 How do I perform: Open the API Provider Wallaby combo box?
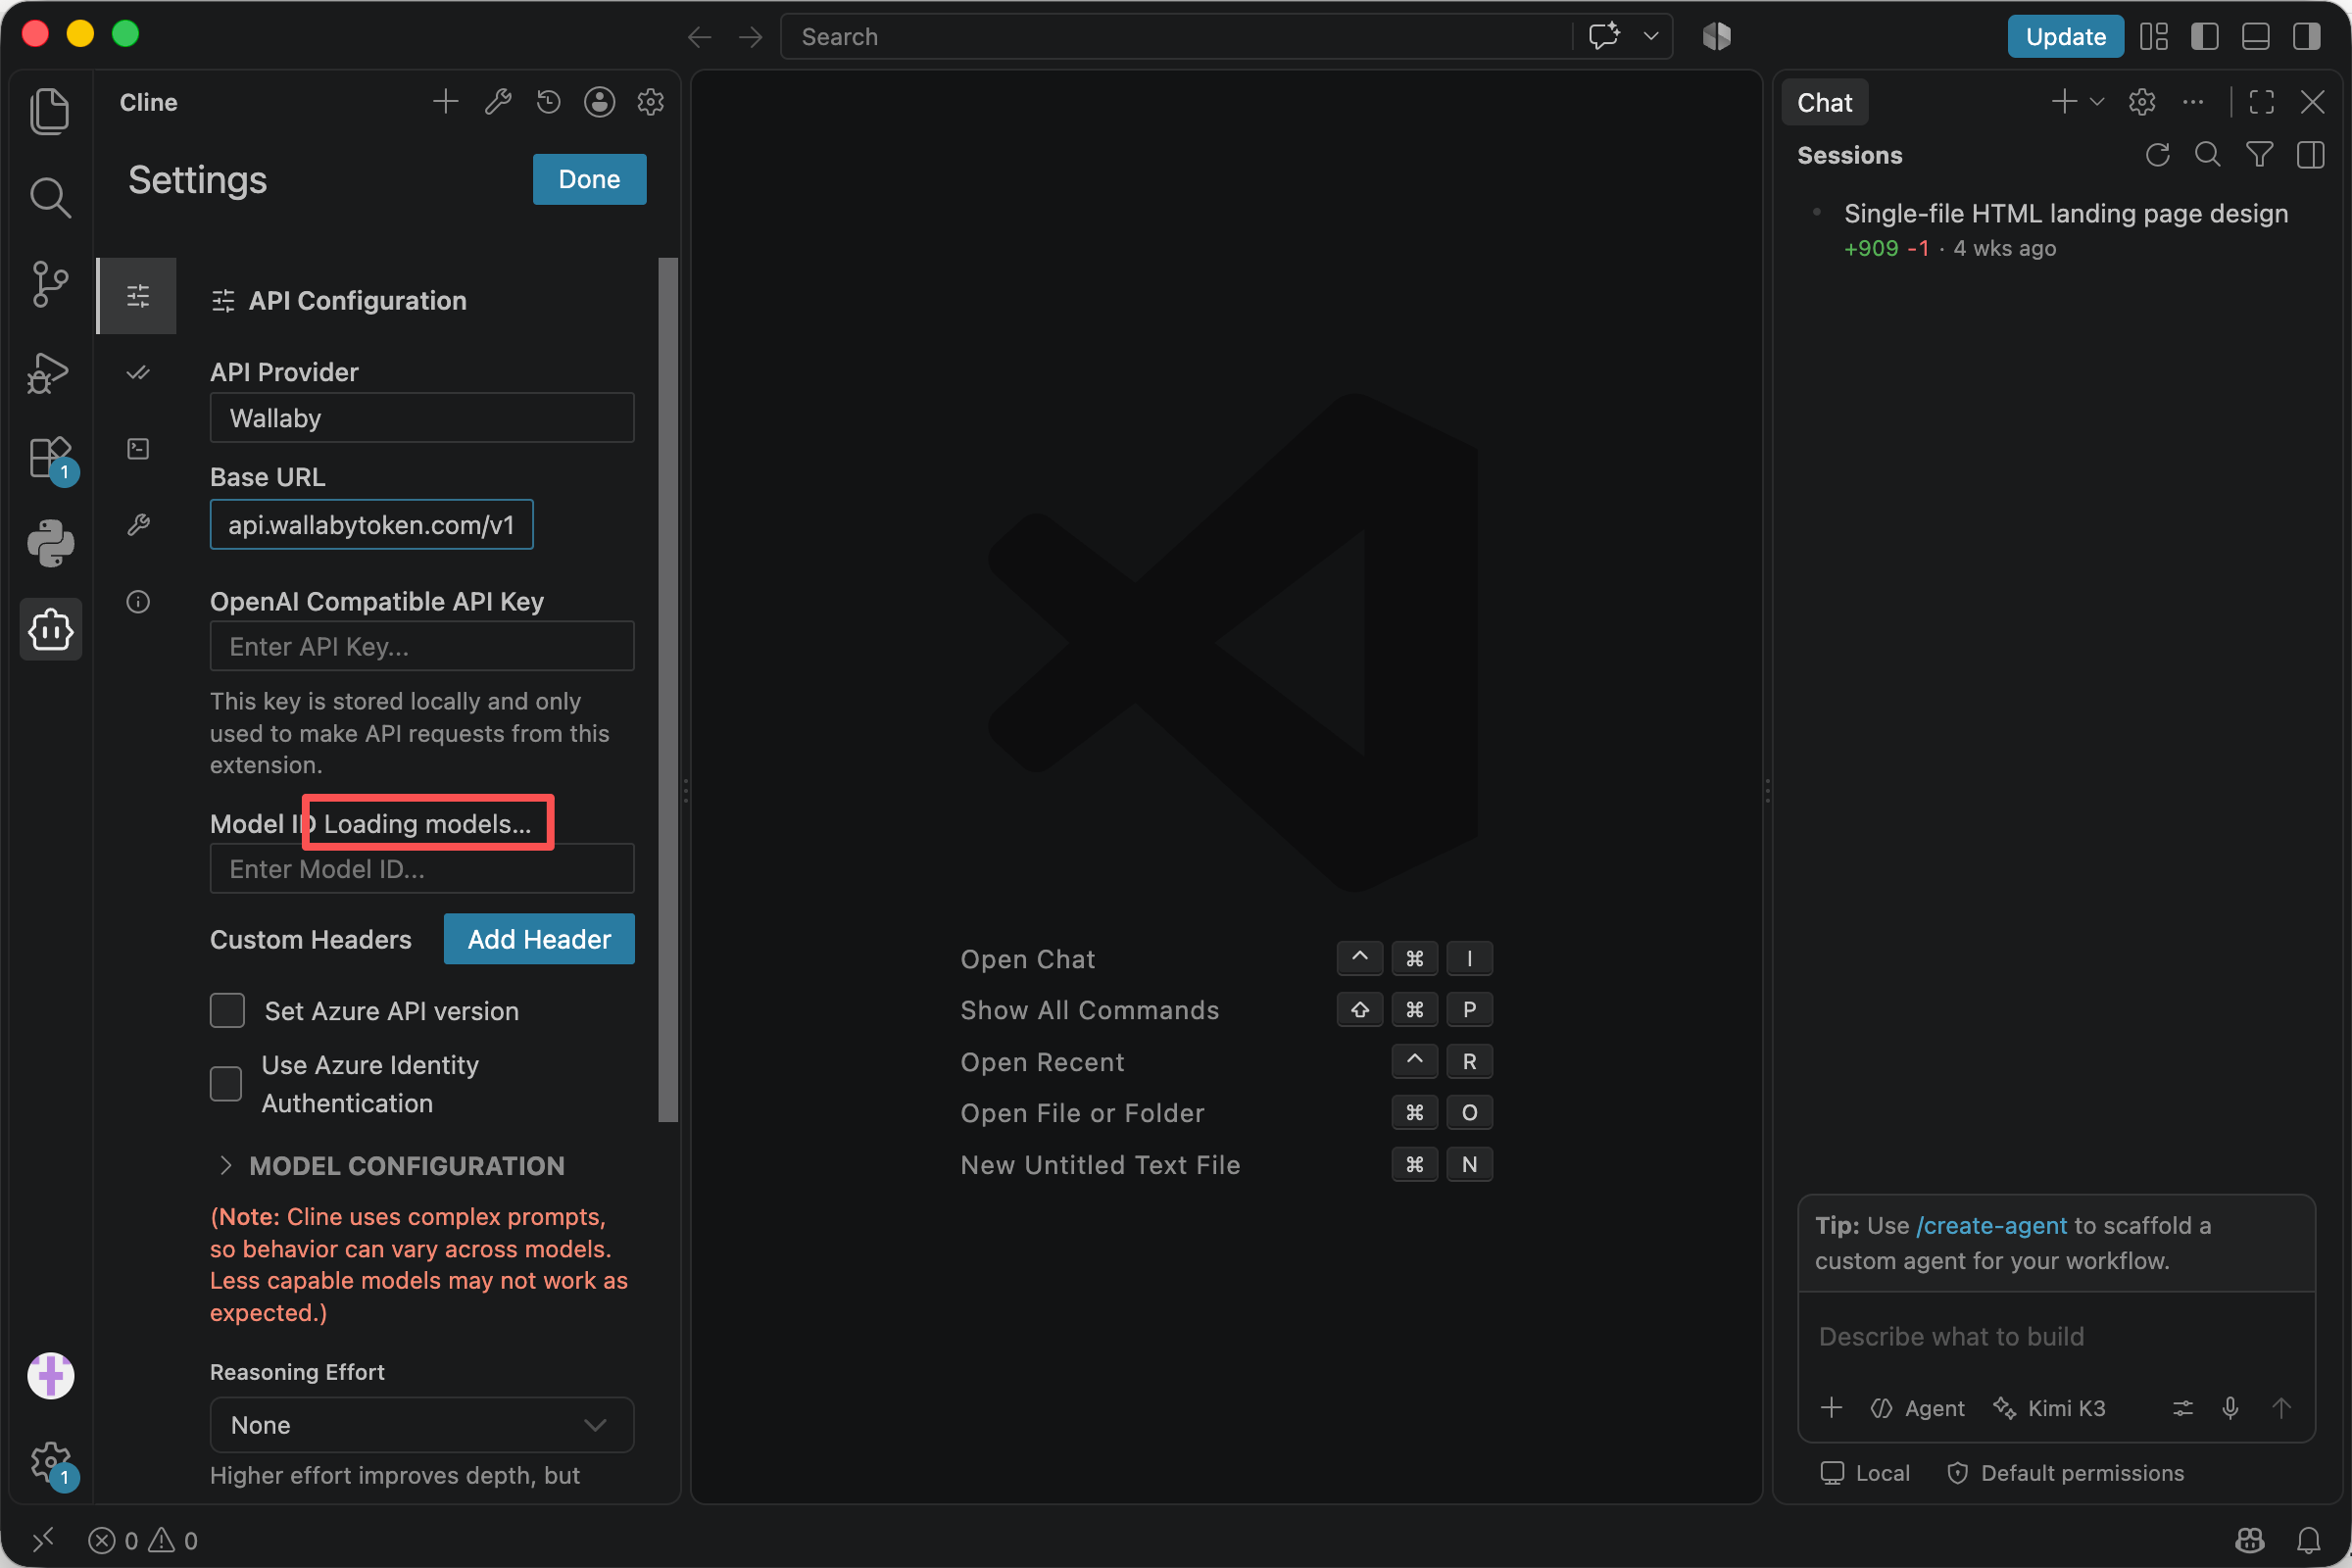422,418
